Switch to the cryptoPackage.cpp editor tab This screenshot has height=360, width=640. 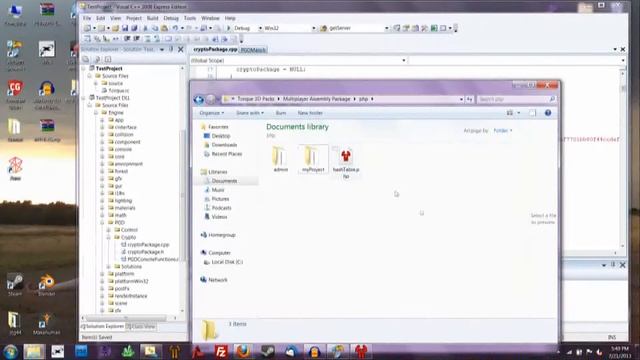215,49
